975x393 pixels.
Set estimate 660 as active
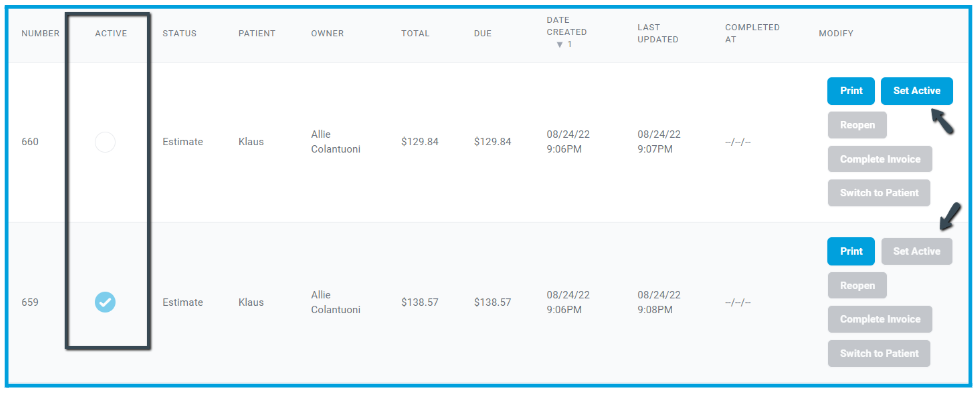(x=917, y=91)
